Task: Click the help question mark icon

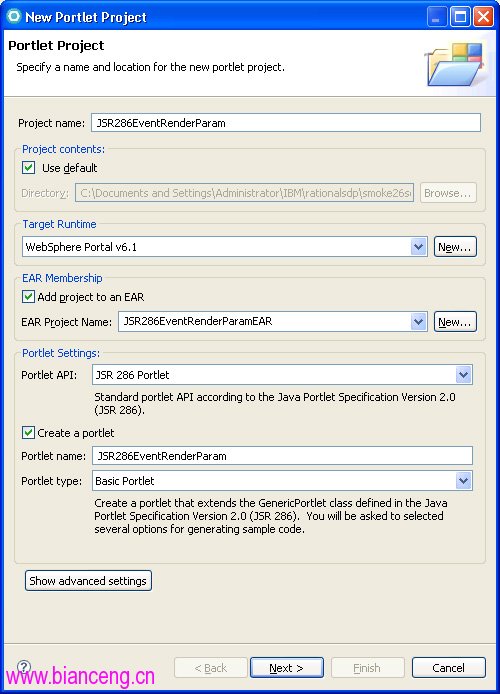Action: 24,667
